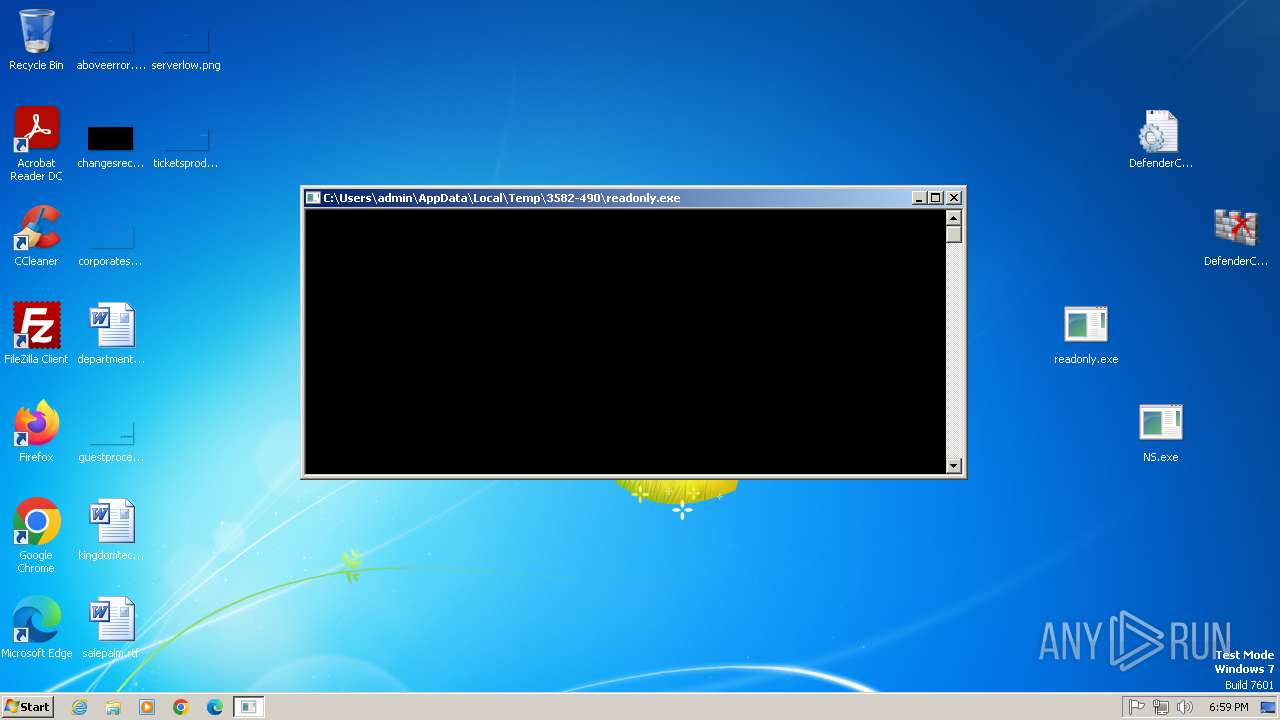Select the changesrec black thumbnail file

click(x=111, y=145)
